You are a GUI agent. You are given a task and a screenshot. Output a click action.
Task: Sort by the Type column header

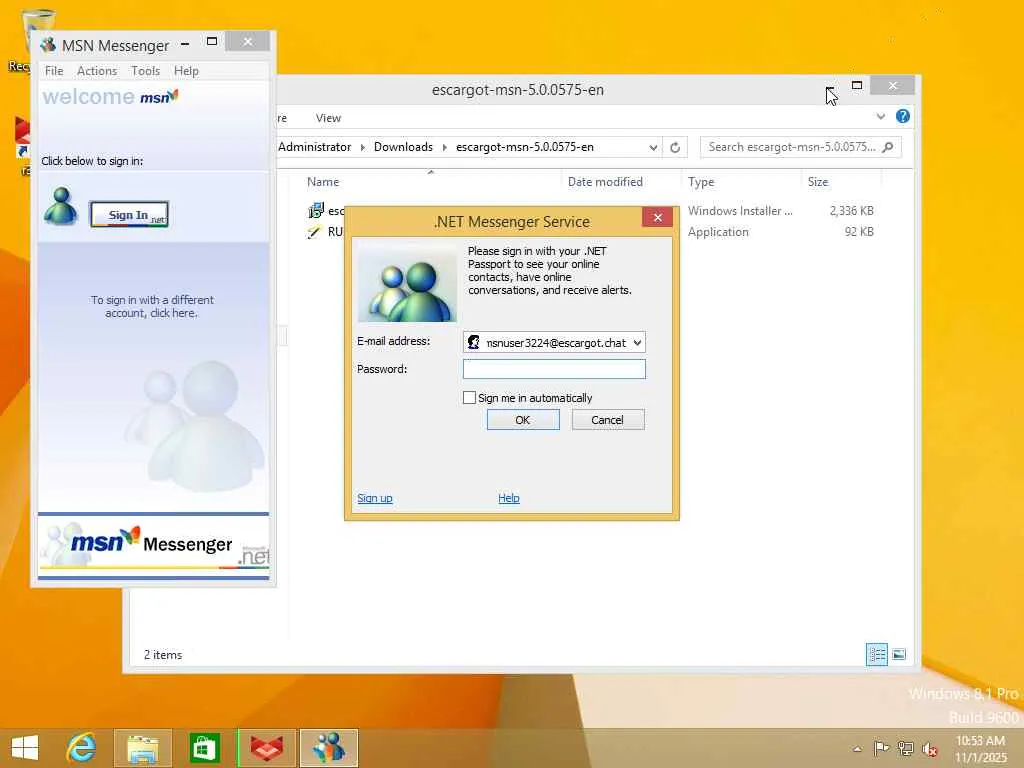[701, 182]
